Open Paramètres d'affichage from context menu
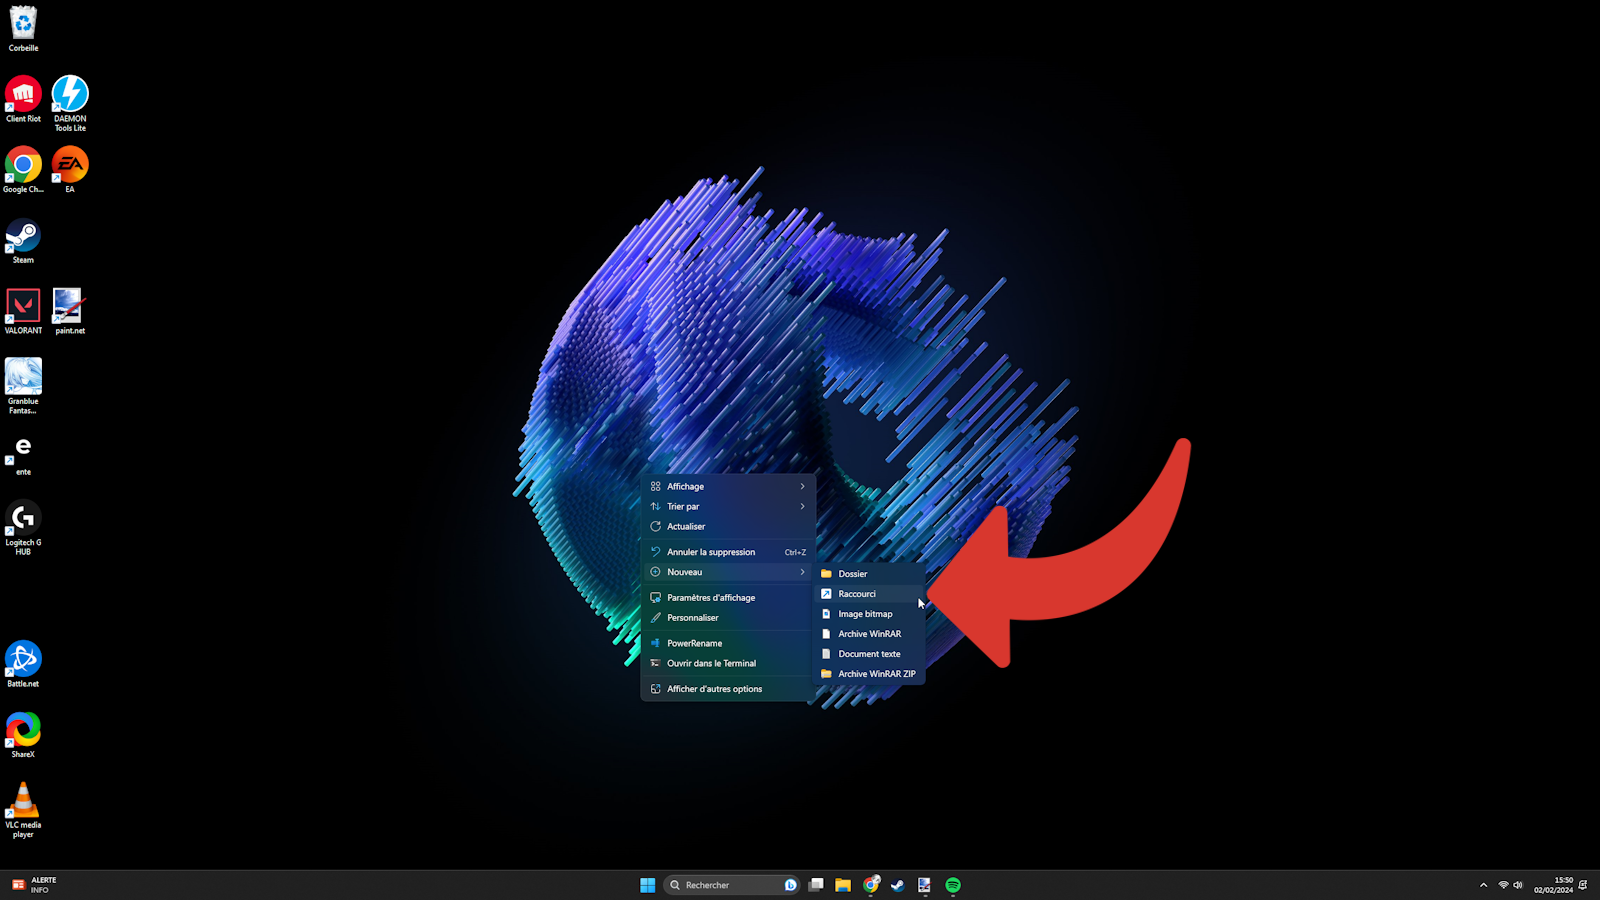 click(x=711, y=598)
